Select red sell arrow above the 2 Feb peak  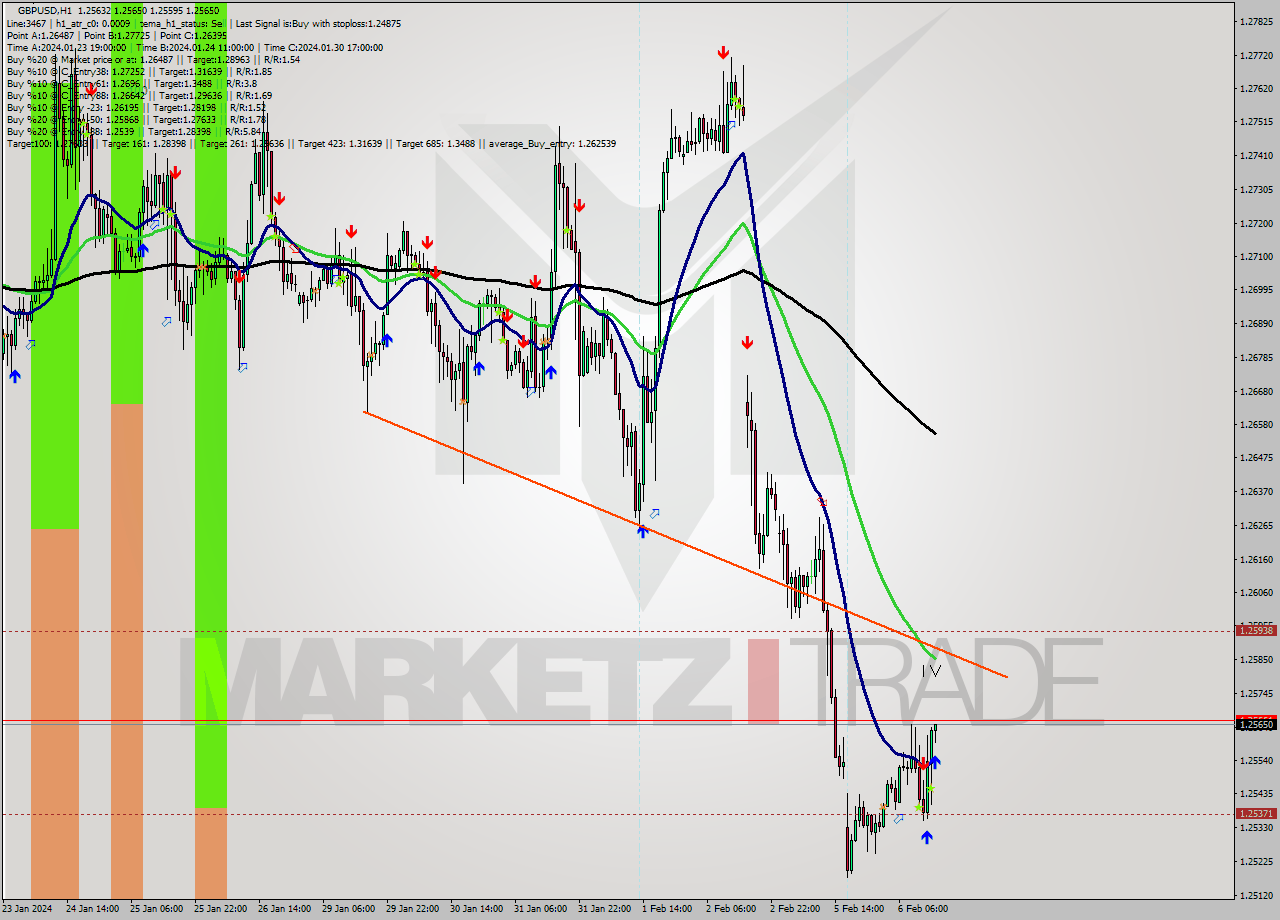point(722,52)
